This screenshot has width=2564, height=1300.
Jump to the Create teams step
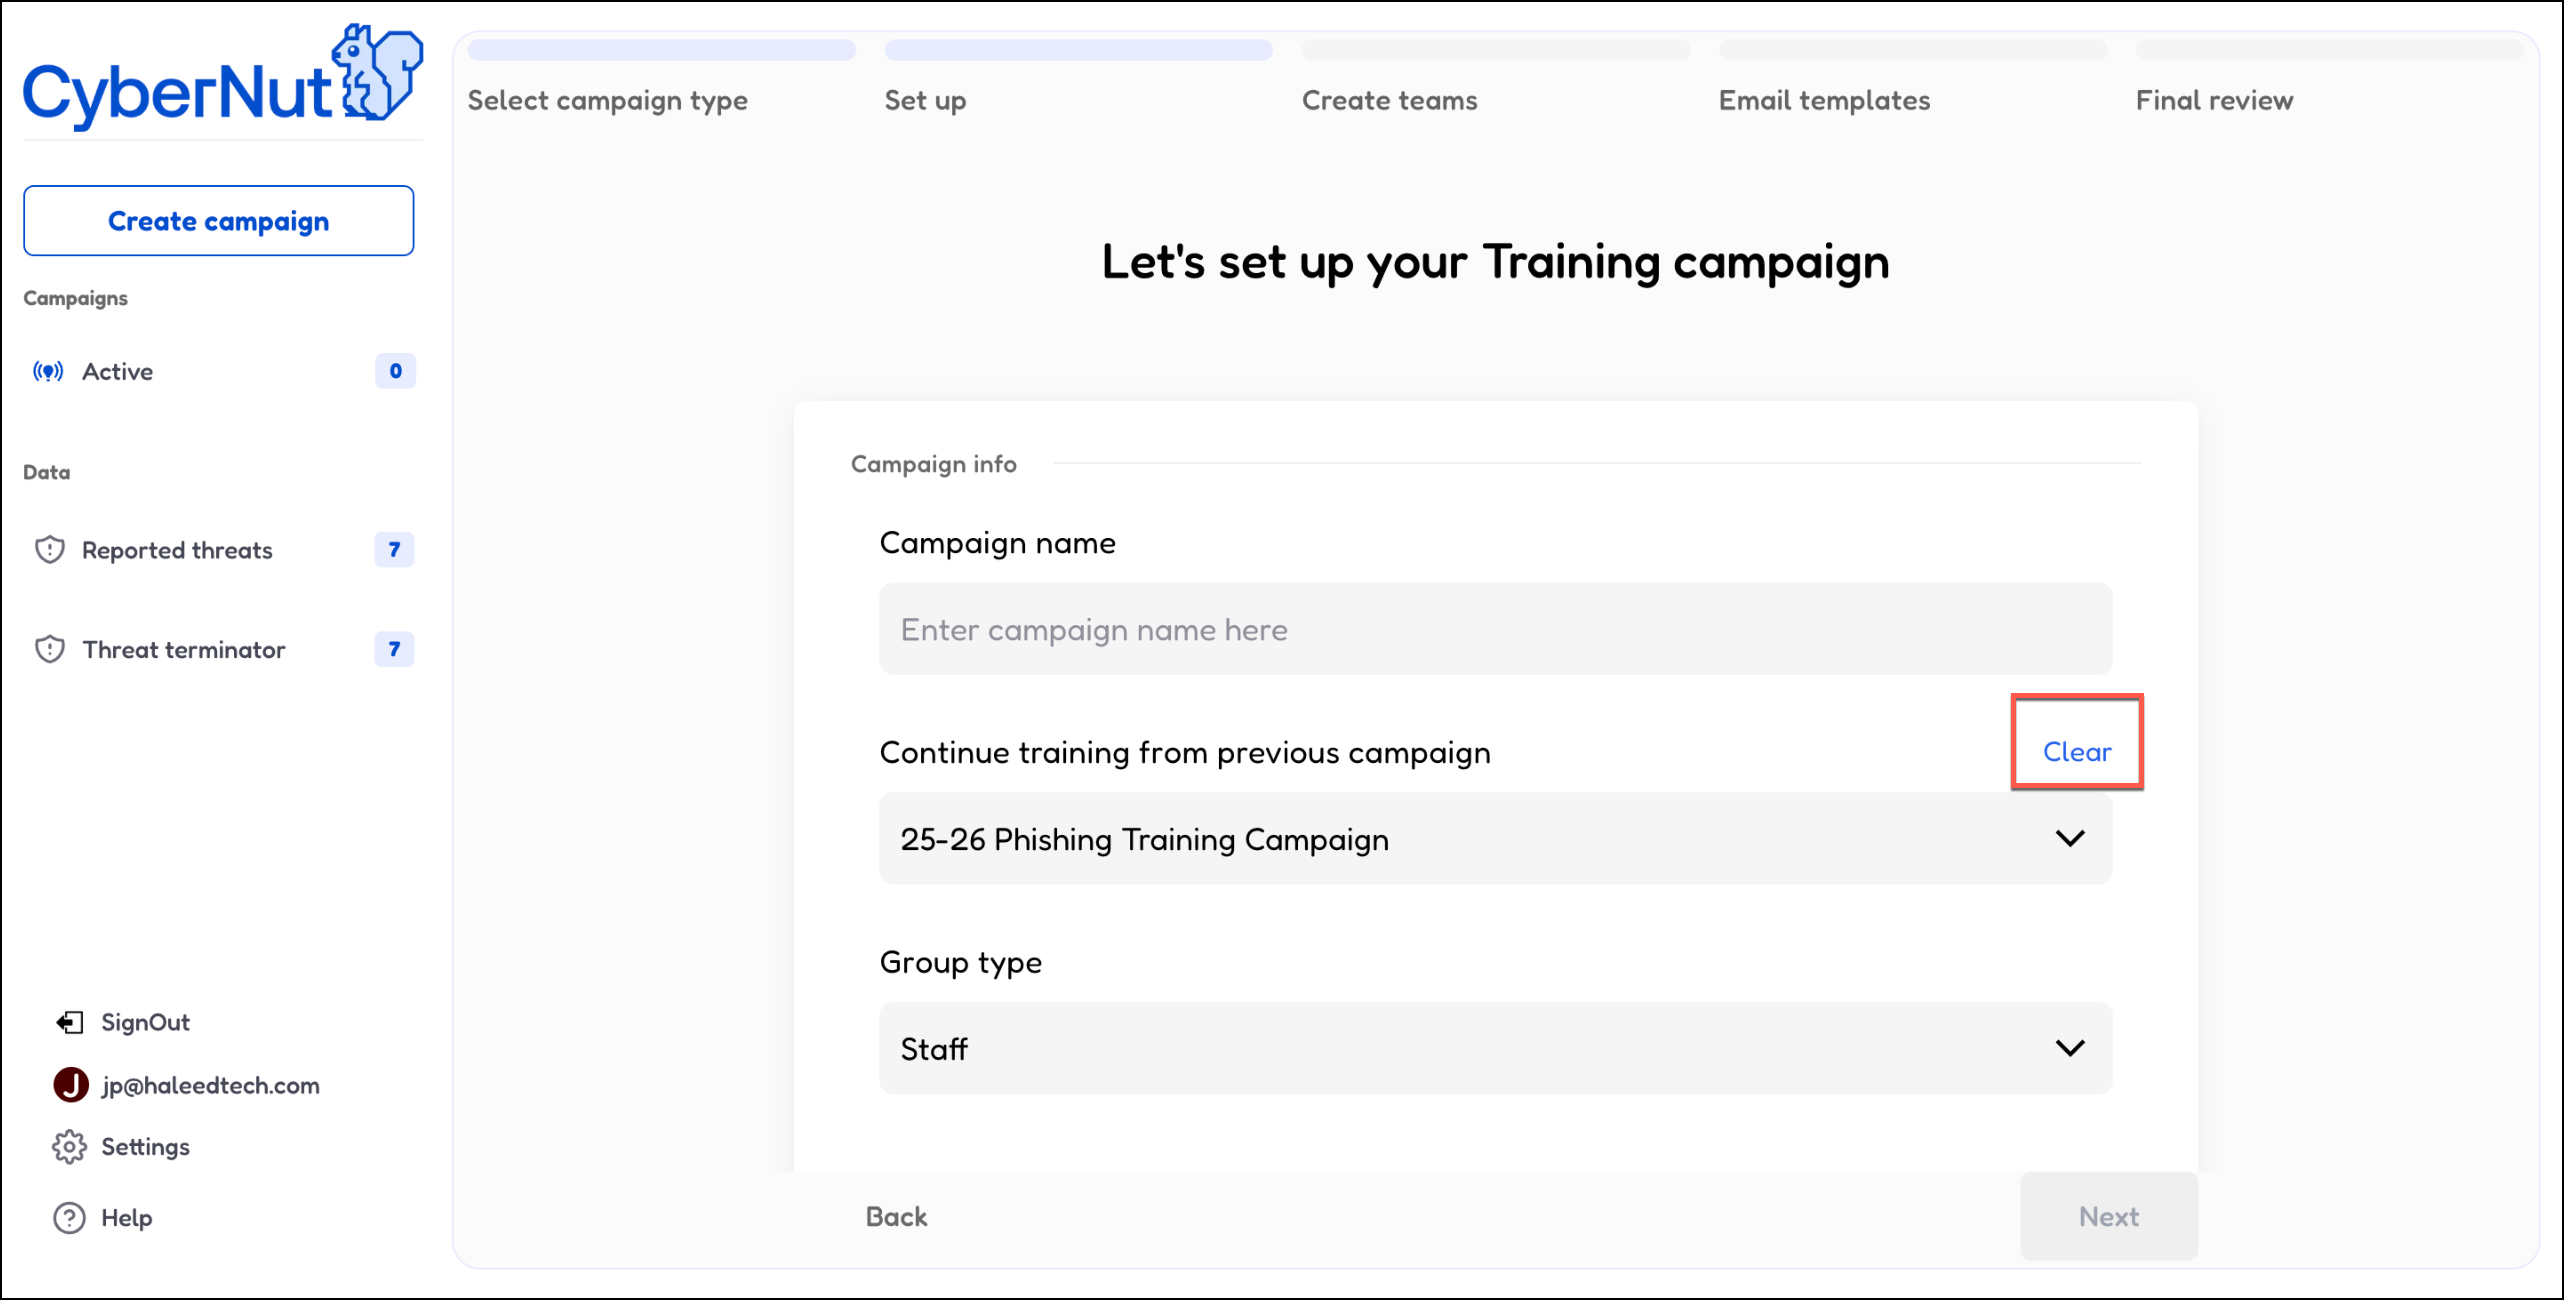[1389, 100]
